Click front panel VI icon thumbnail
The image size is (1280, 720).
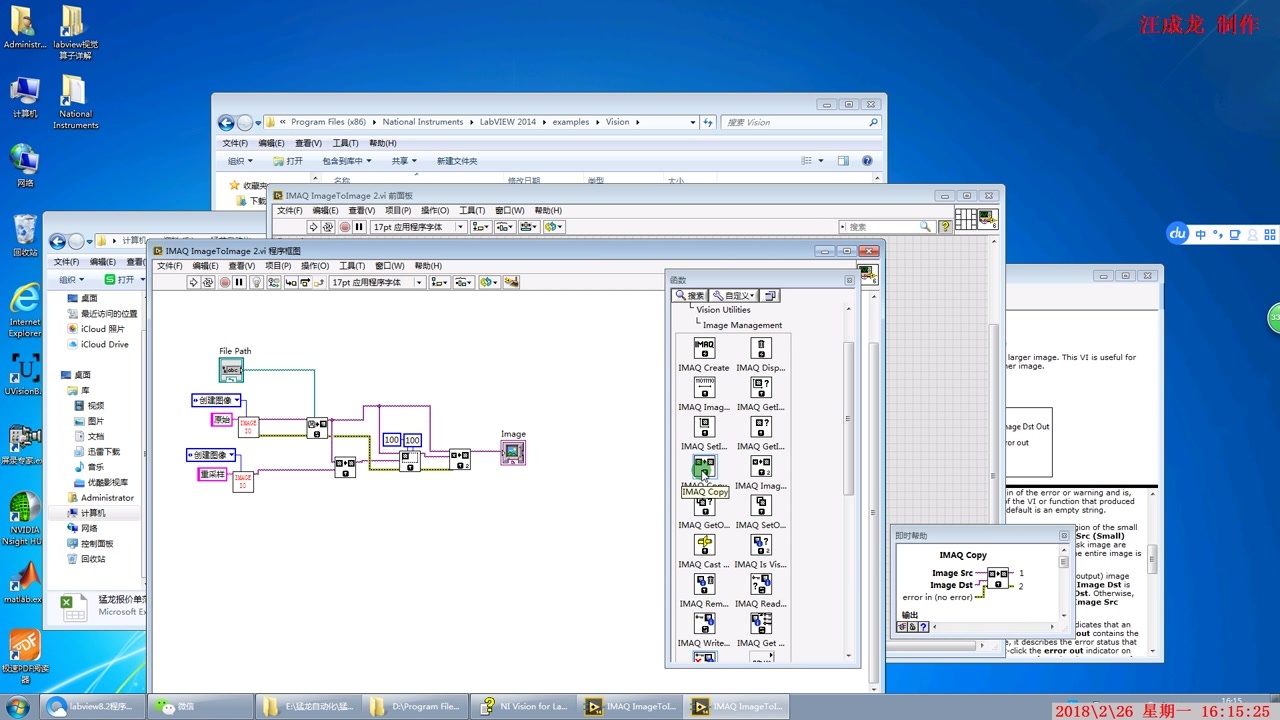[988, 218]
